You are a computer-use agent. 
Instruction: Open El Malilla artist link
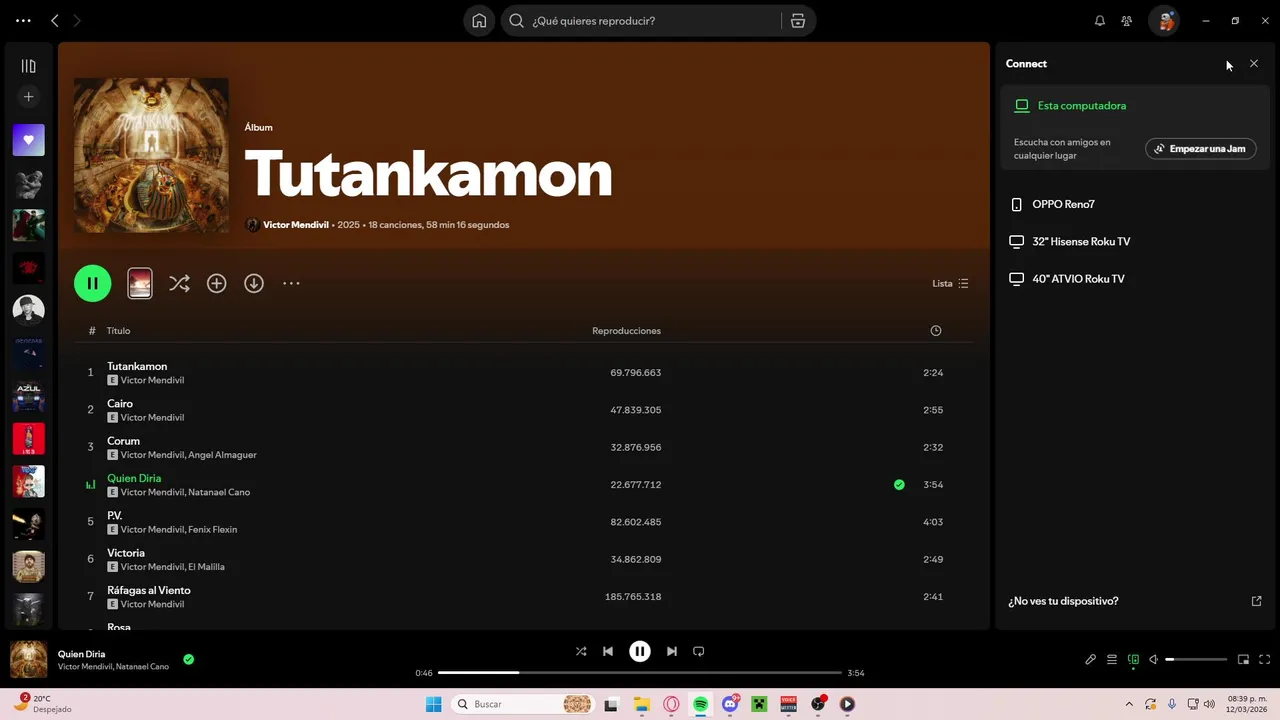[207, 567]
